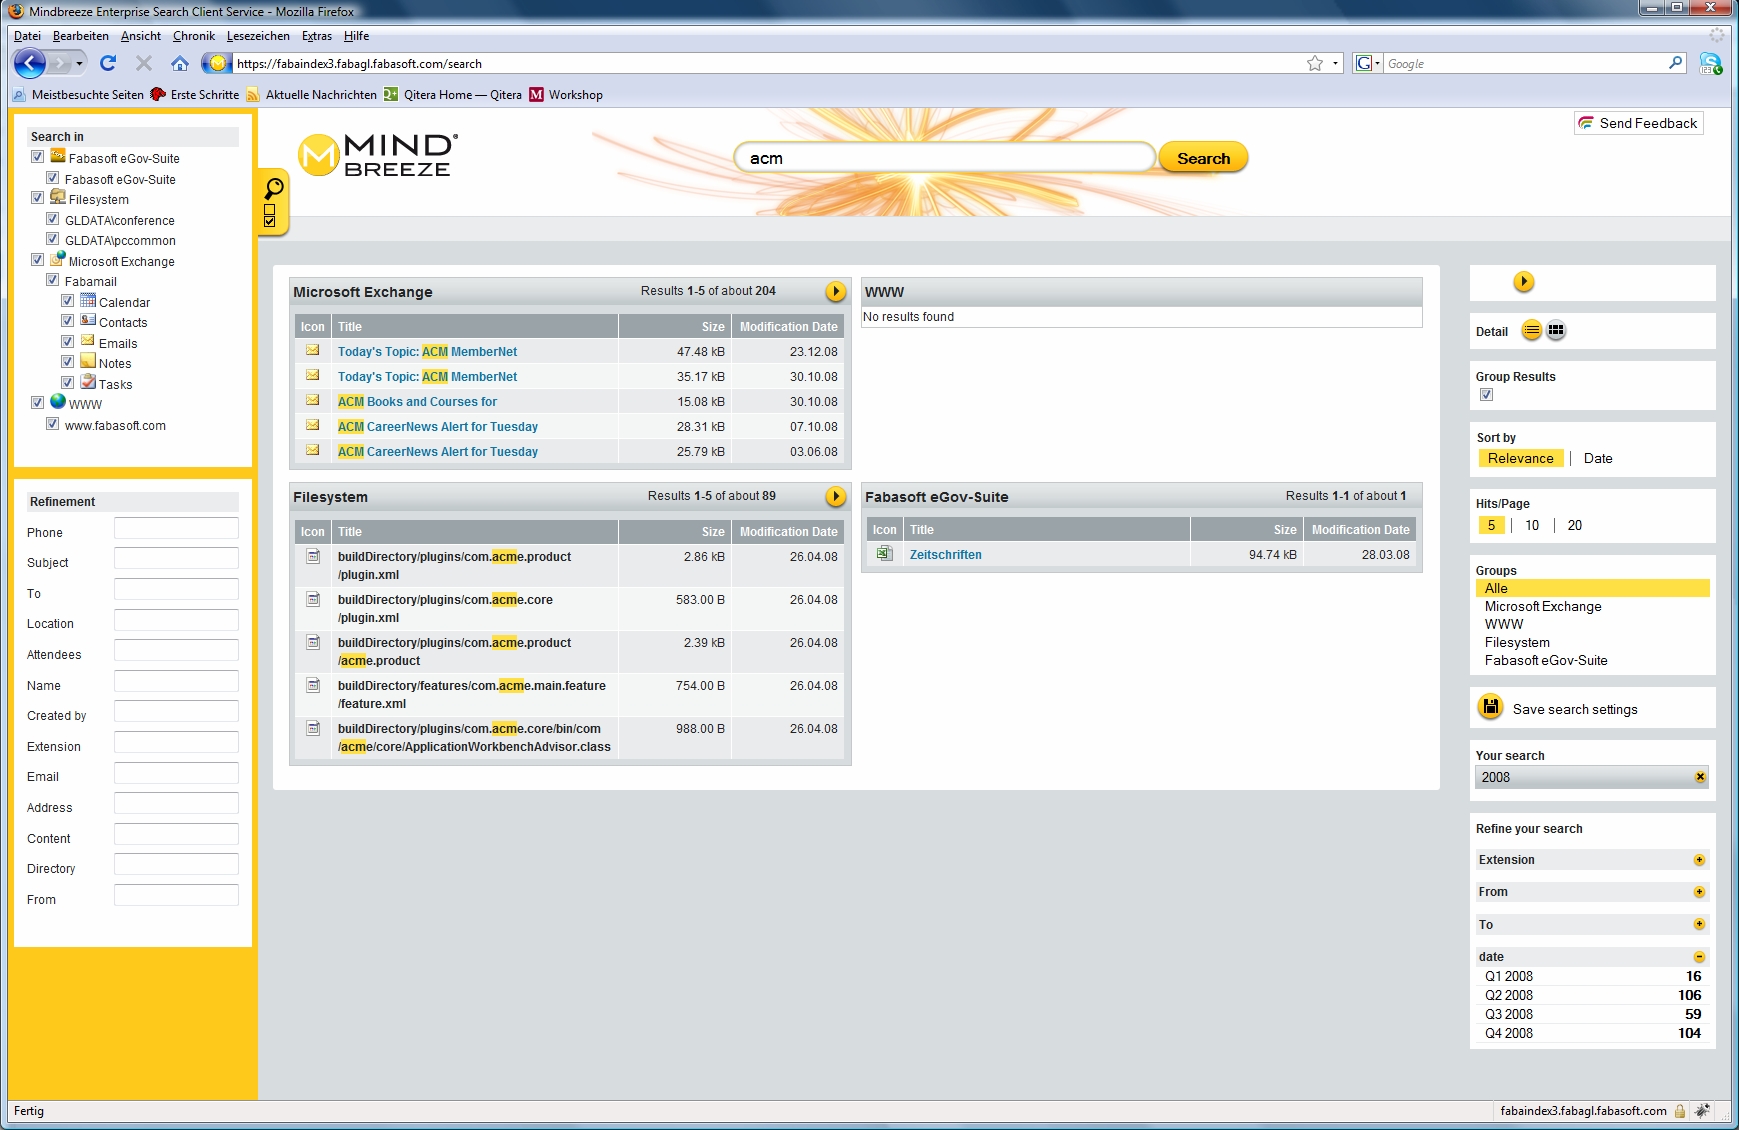Click the Subject refinement field
Screen dimensions: 1739x1130
tap(176, 558)
